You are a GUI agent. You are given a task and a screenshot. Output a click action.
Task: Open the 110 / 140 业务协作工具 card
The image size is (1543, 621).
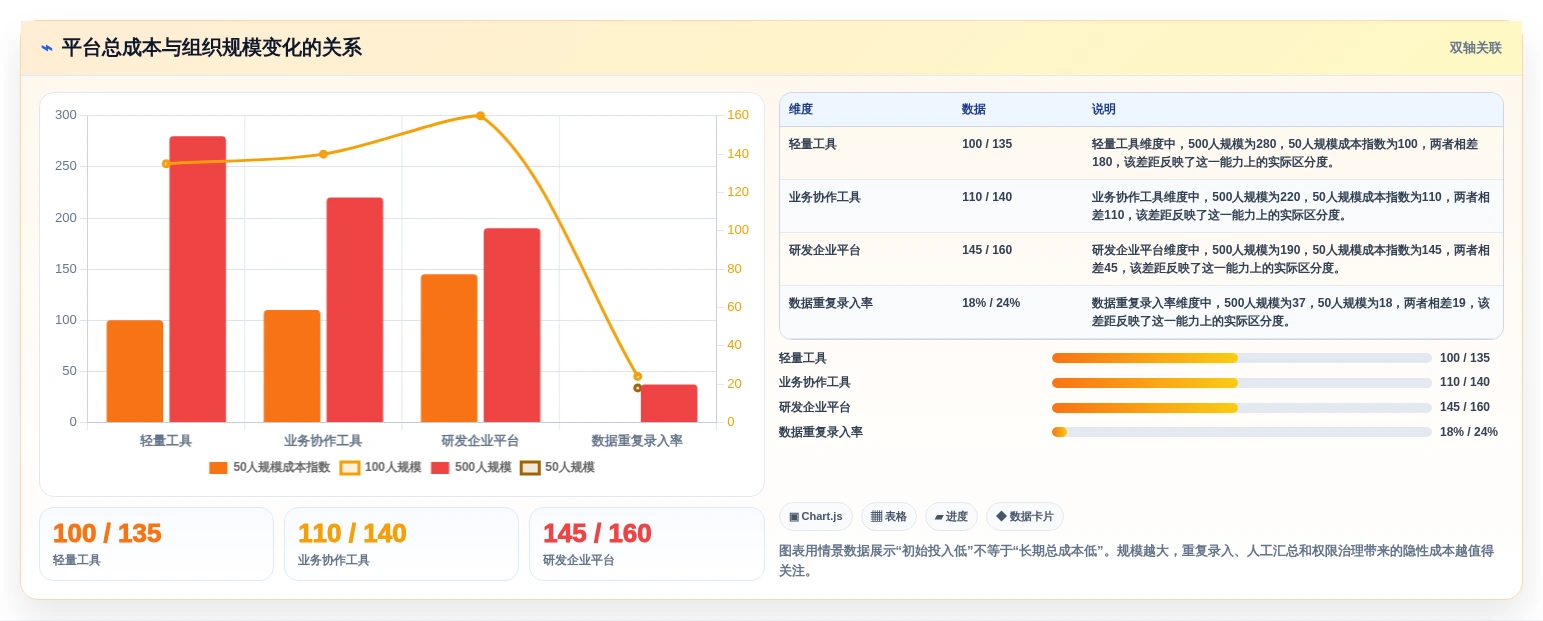coord(401,544)
